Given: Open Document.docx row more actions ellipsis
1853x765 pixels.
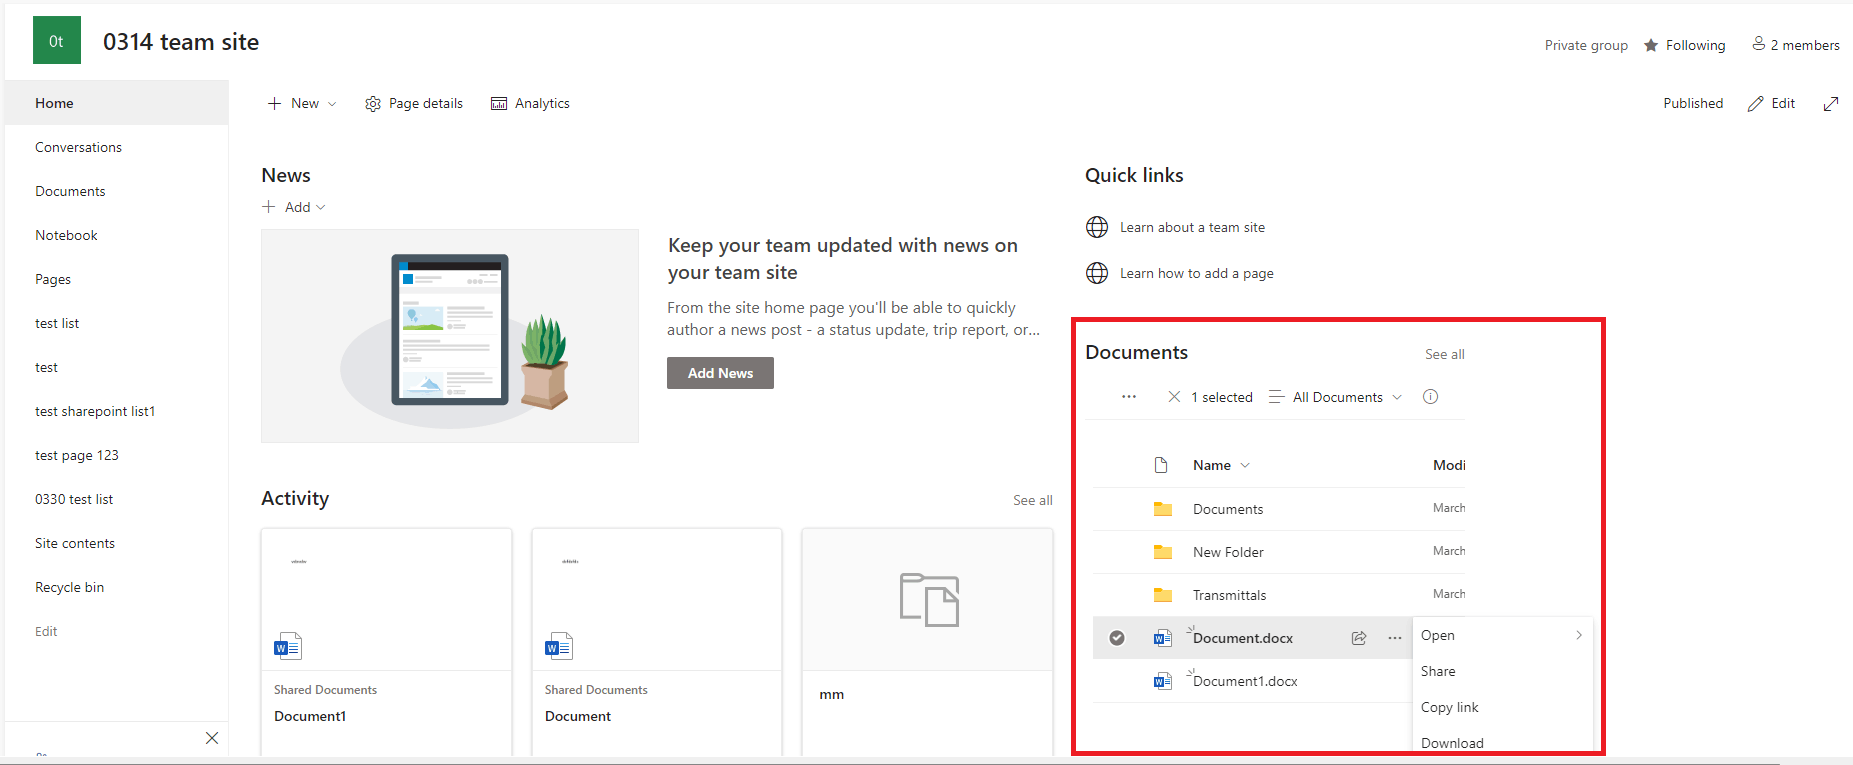Looking at the screenshot, I should tap(1395, 638).
